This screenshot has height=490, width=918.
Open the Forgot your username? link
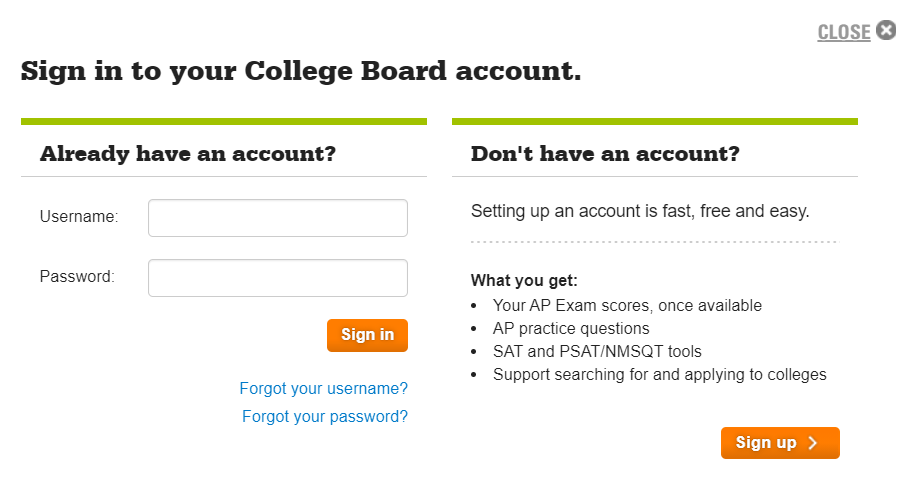tap(323, 389)
